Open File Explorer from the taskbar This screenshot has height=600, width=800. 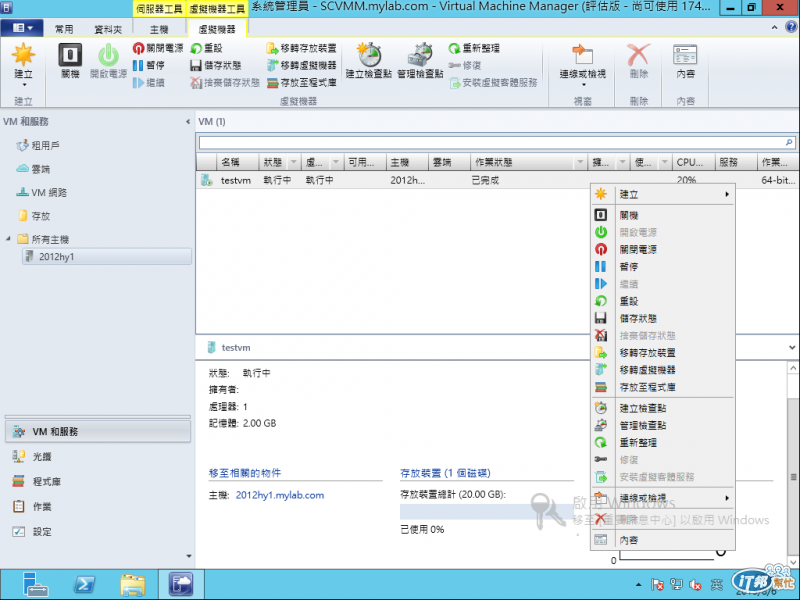coord(133,584)
